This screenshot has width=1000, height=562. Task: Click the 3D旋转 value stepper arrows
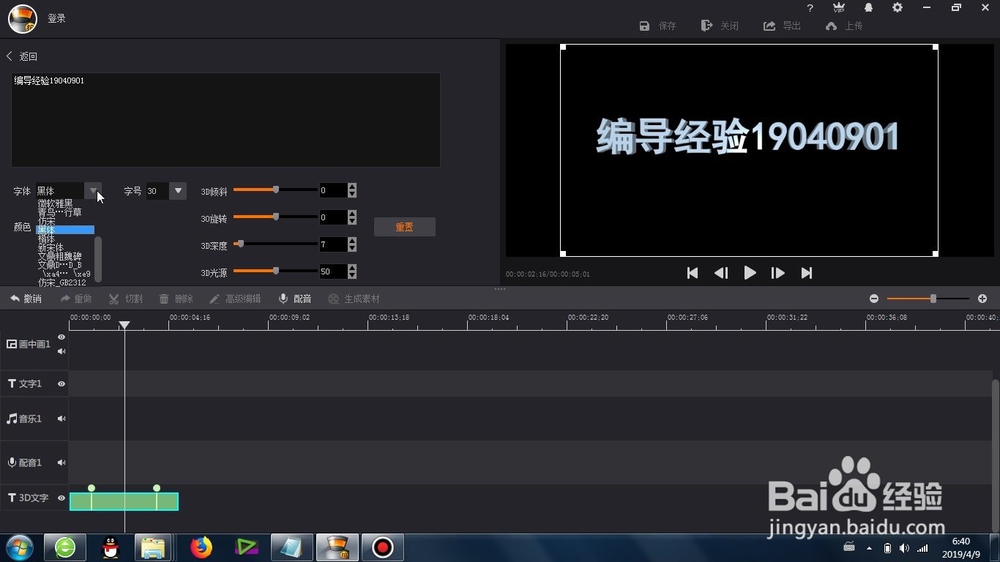click(x=352, y=218)
